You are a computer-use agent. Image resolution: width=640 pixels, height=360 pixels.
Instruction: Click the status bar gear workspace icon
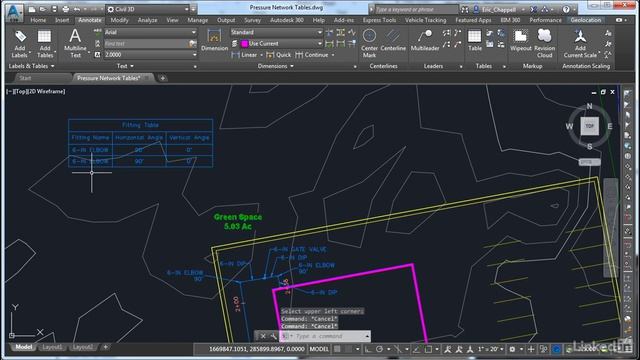click(x=512, y=349)
